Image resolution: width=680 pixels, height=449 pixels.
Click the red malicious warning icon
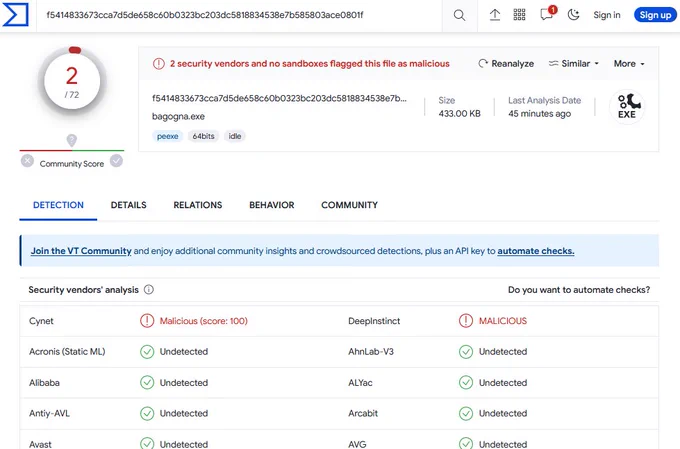(x=159, y=64)
